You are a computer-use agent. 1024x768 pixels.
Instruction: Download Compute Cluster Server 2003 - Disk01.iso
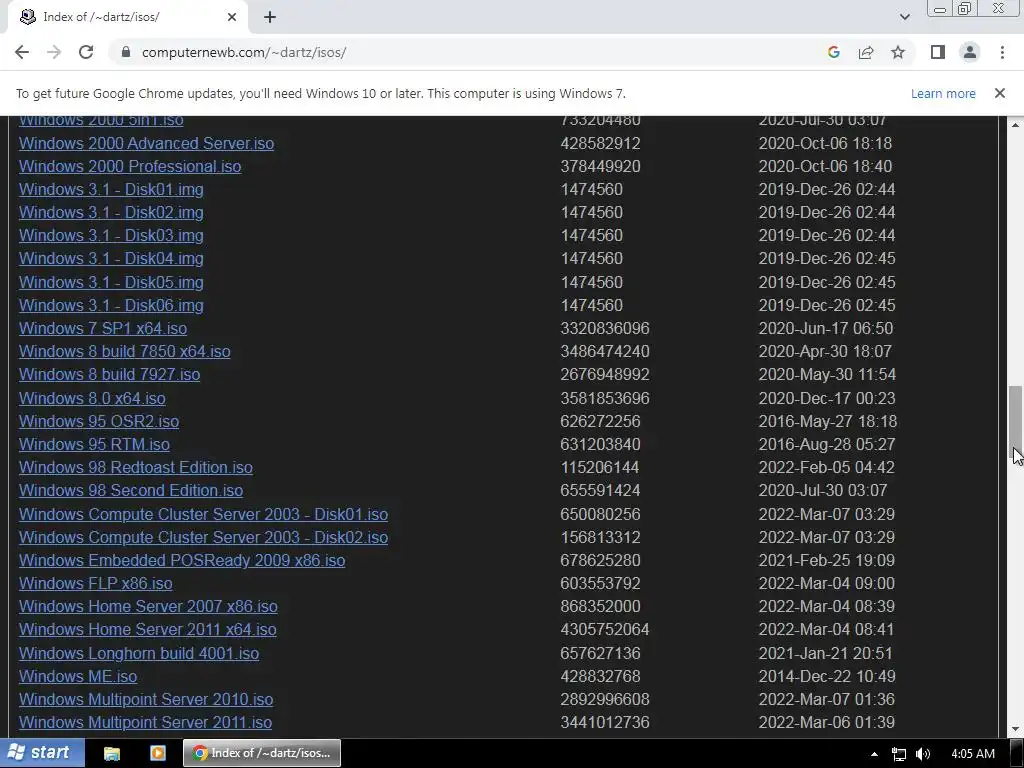click(x=203, y=514)
